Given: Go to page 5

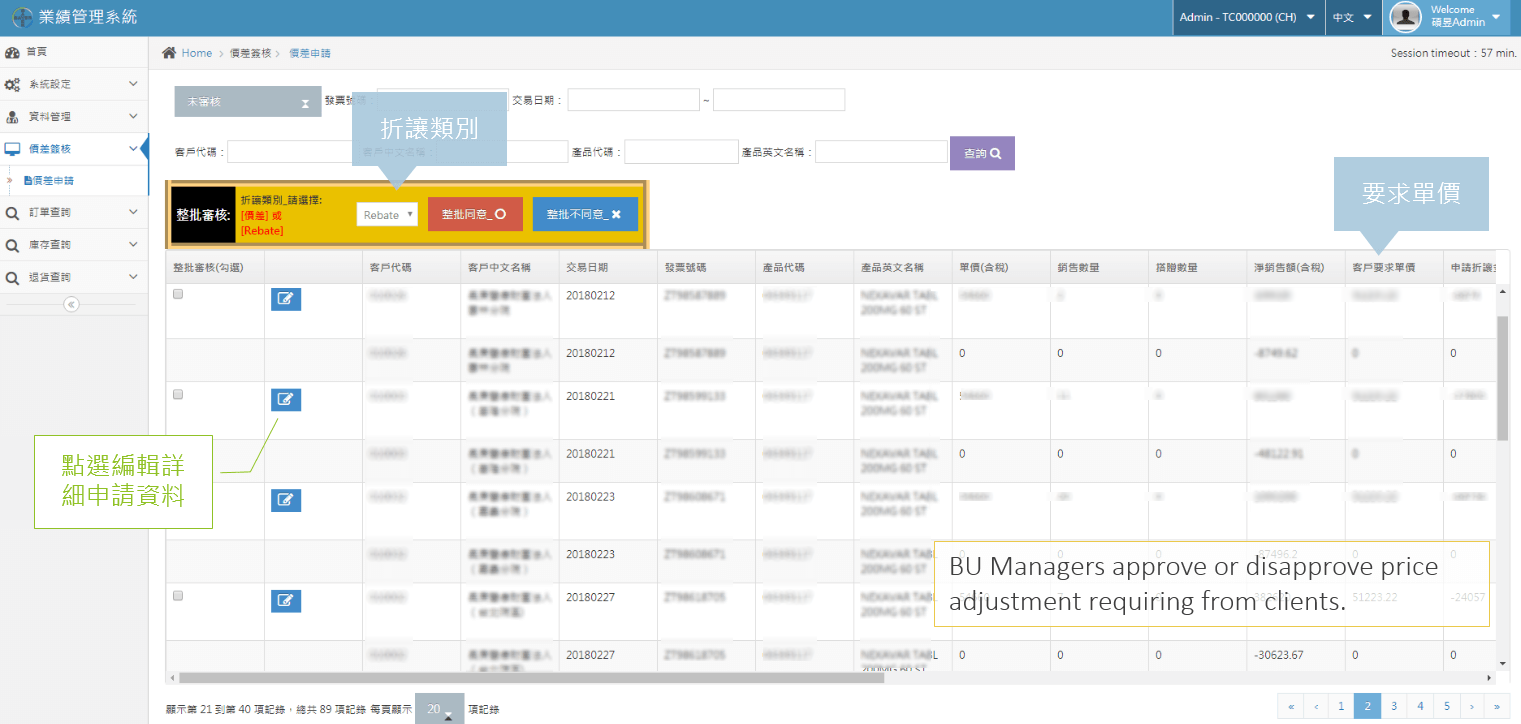Looking at the screenshot, I should [1446, 706].
